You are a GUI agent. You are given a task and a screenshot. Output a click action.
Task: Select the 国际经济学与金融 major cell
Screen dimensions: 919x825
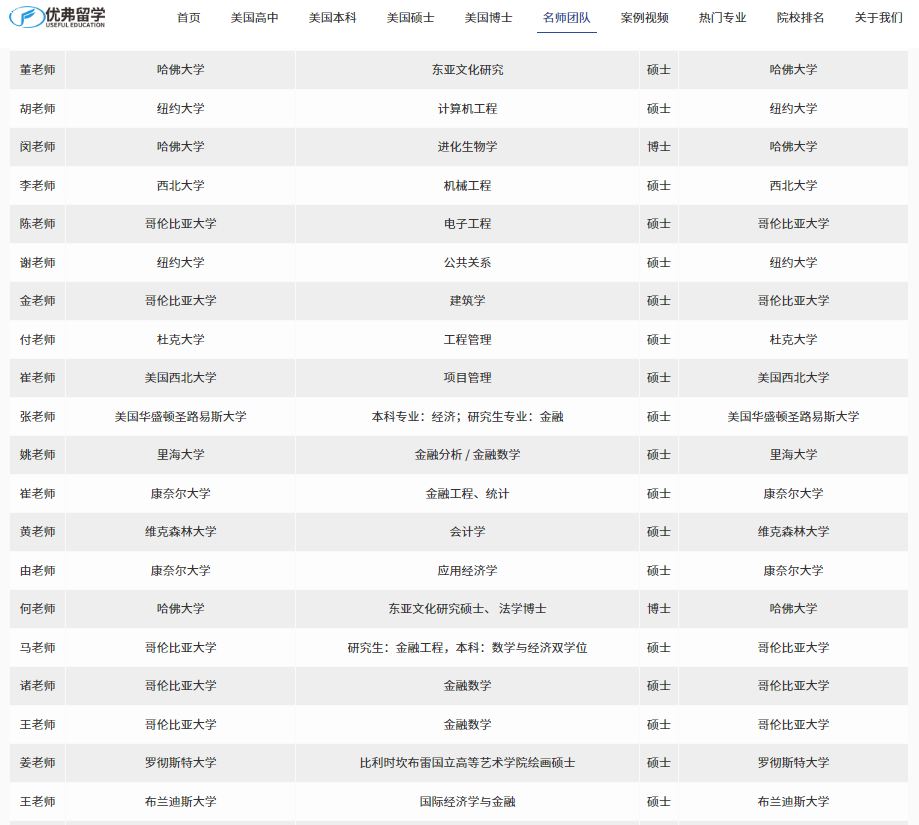[467, 802]
